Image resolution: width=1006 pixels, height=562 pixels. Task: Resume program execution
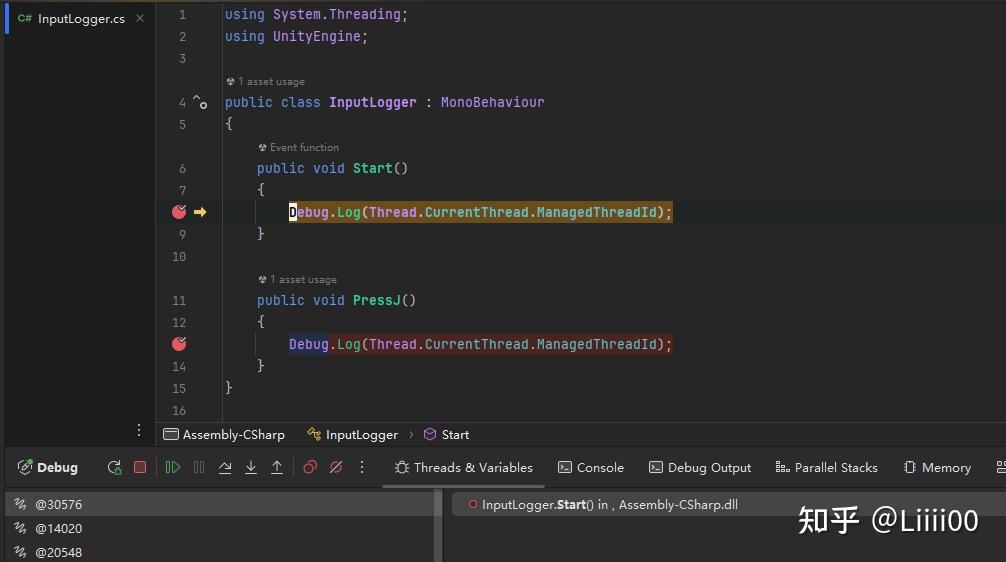pyautogui.click(x=173, y=467)
